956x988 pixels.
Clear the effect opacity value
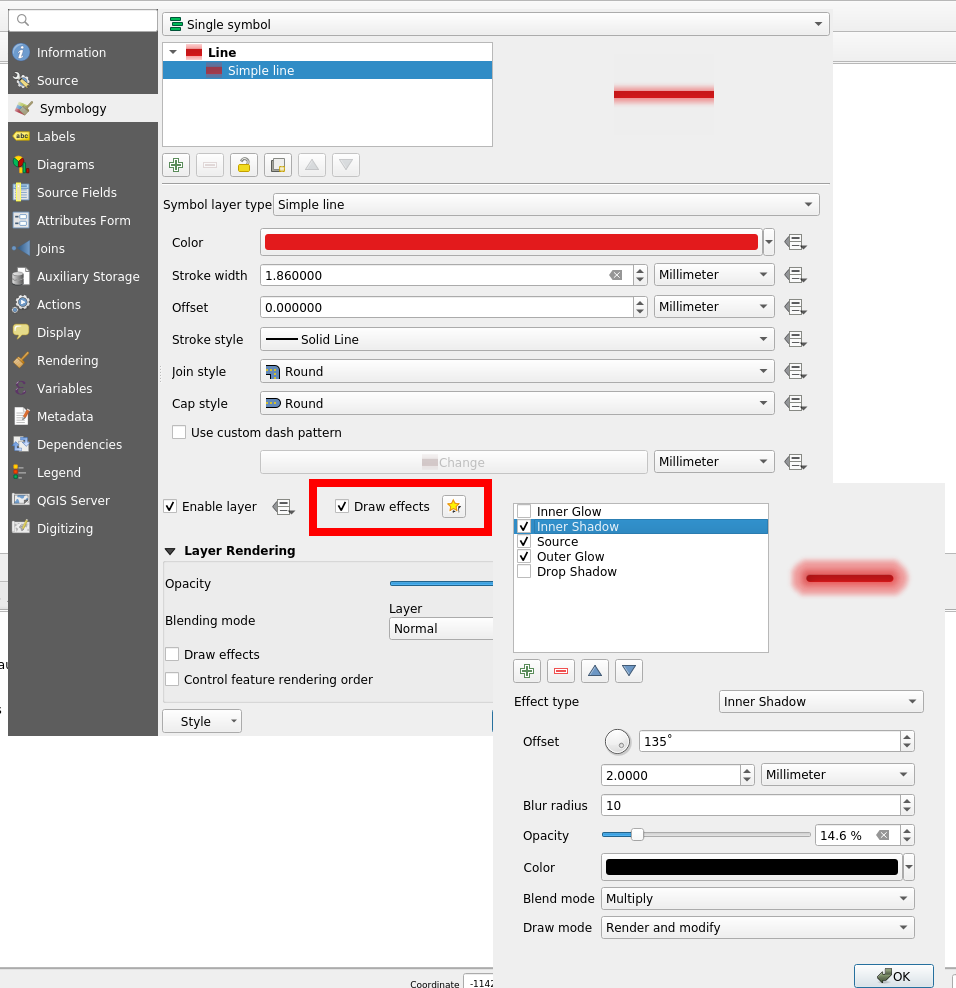point(883,836)
